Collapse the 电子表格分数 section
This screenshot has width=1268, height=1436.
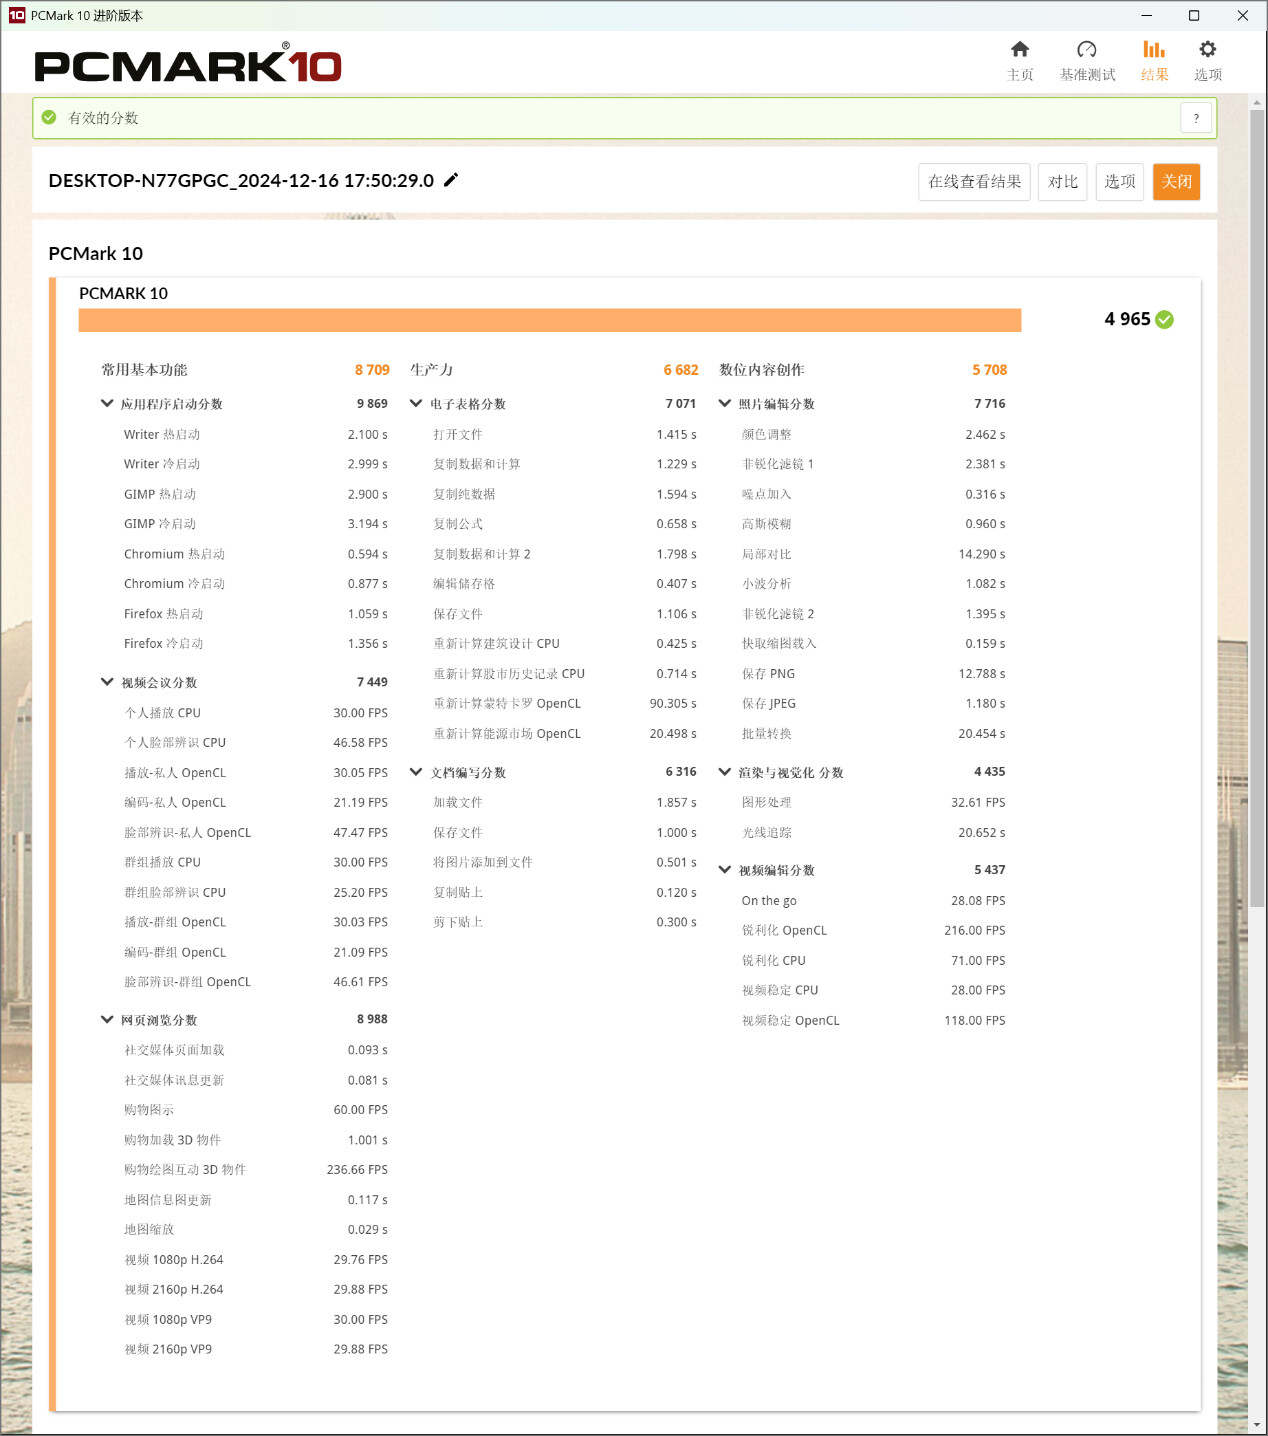click(416, 404)
